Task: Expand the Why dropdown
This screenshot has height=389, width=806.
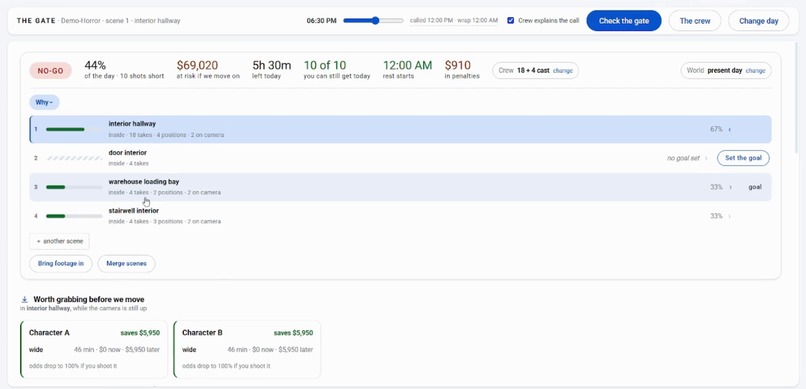Action: (x=44, y=102)
